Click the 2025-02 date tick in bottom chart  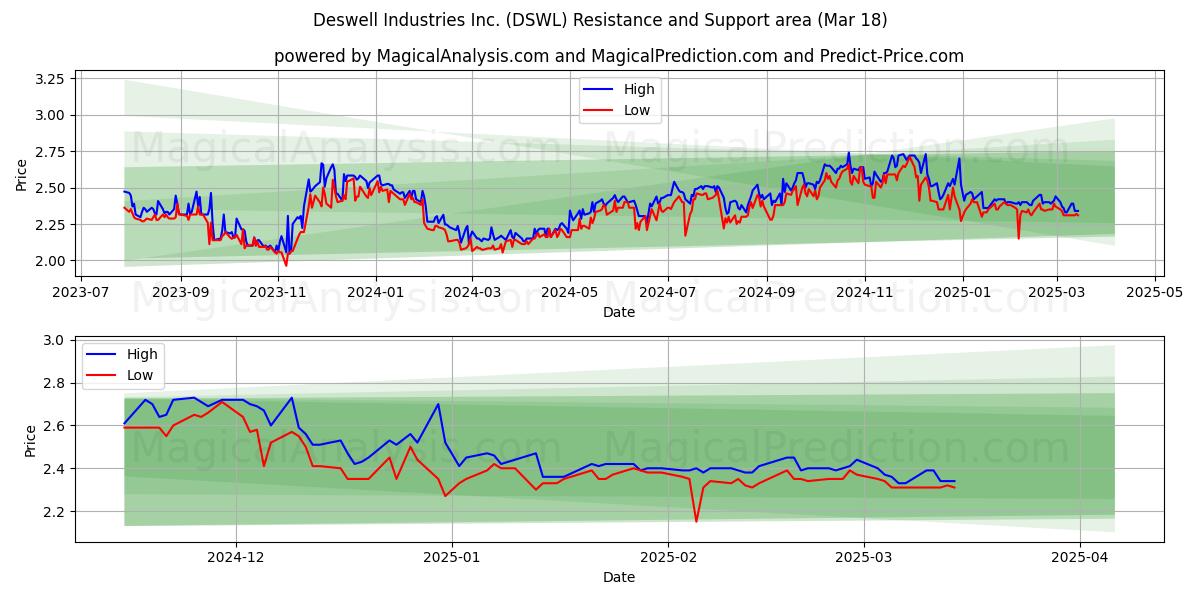click(x=668, y=557)
